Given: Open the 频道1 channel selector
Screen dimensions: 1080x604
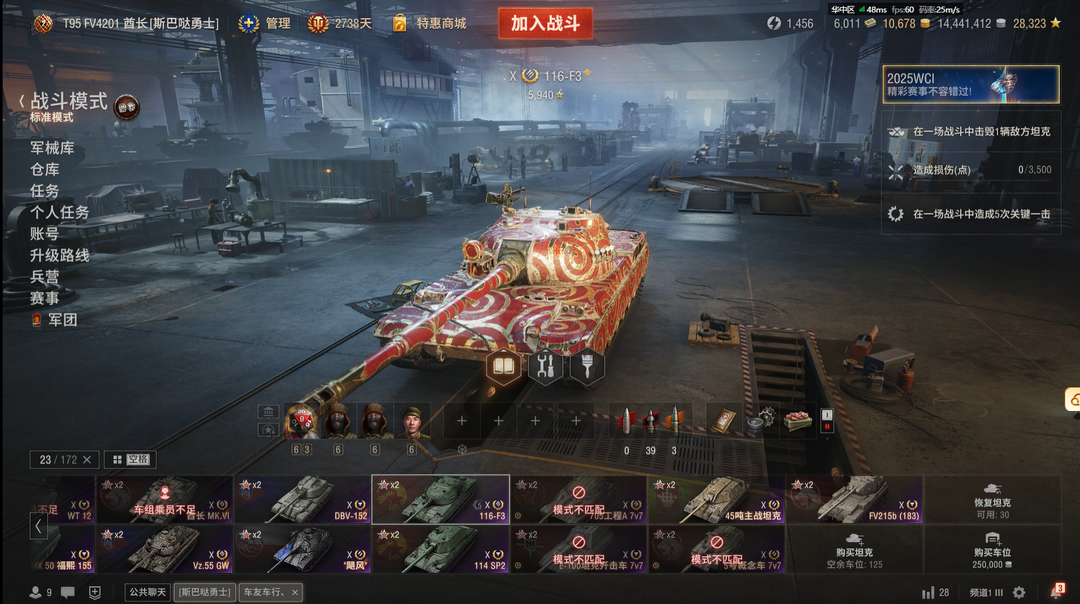Looking at the screenshot, I should (986, 592).
